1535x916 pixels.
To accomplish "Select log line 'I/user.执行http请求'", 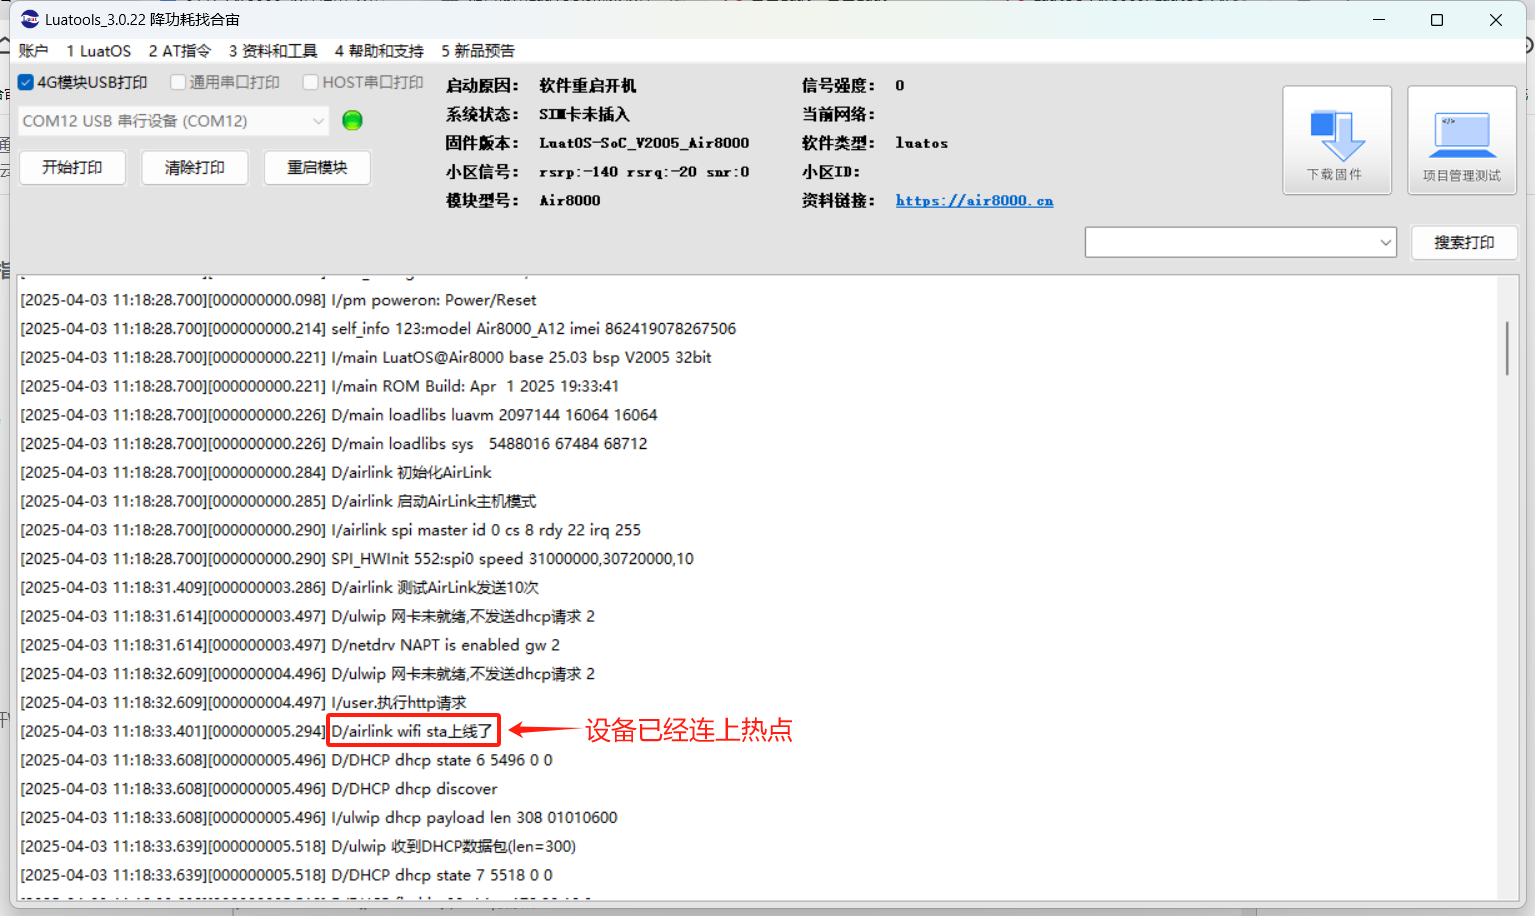I will [x=243, y=703].
